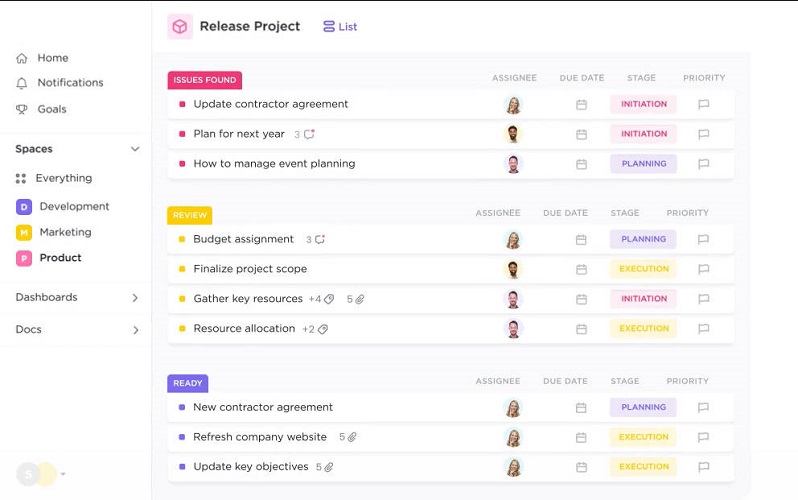Open the Gather key resources task
Image resolution: width=798 pixels, height=500 pixels.
[248, 299]
